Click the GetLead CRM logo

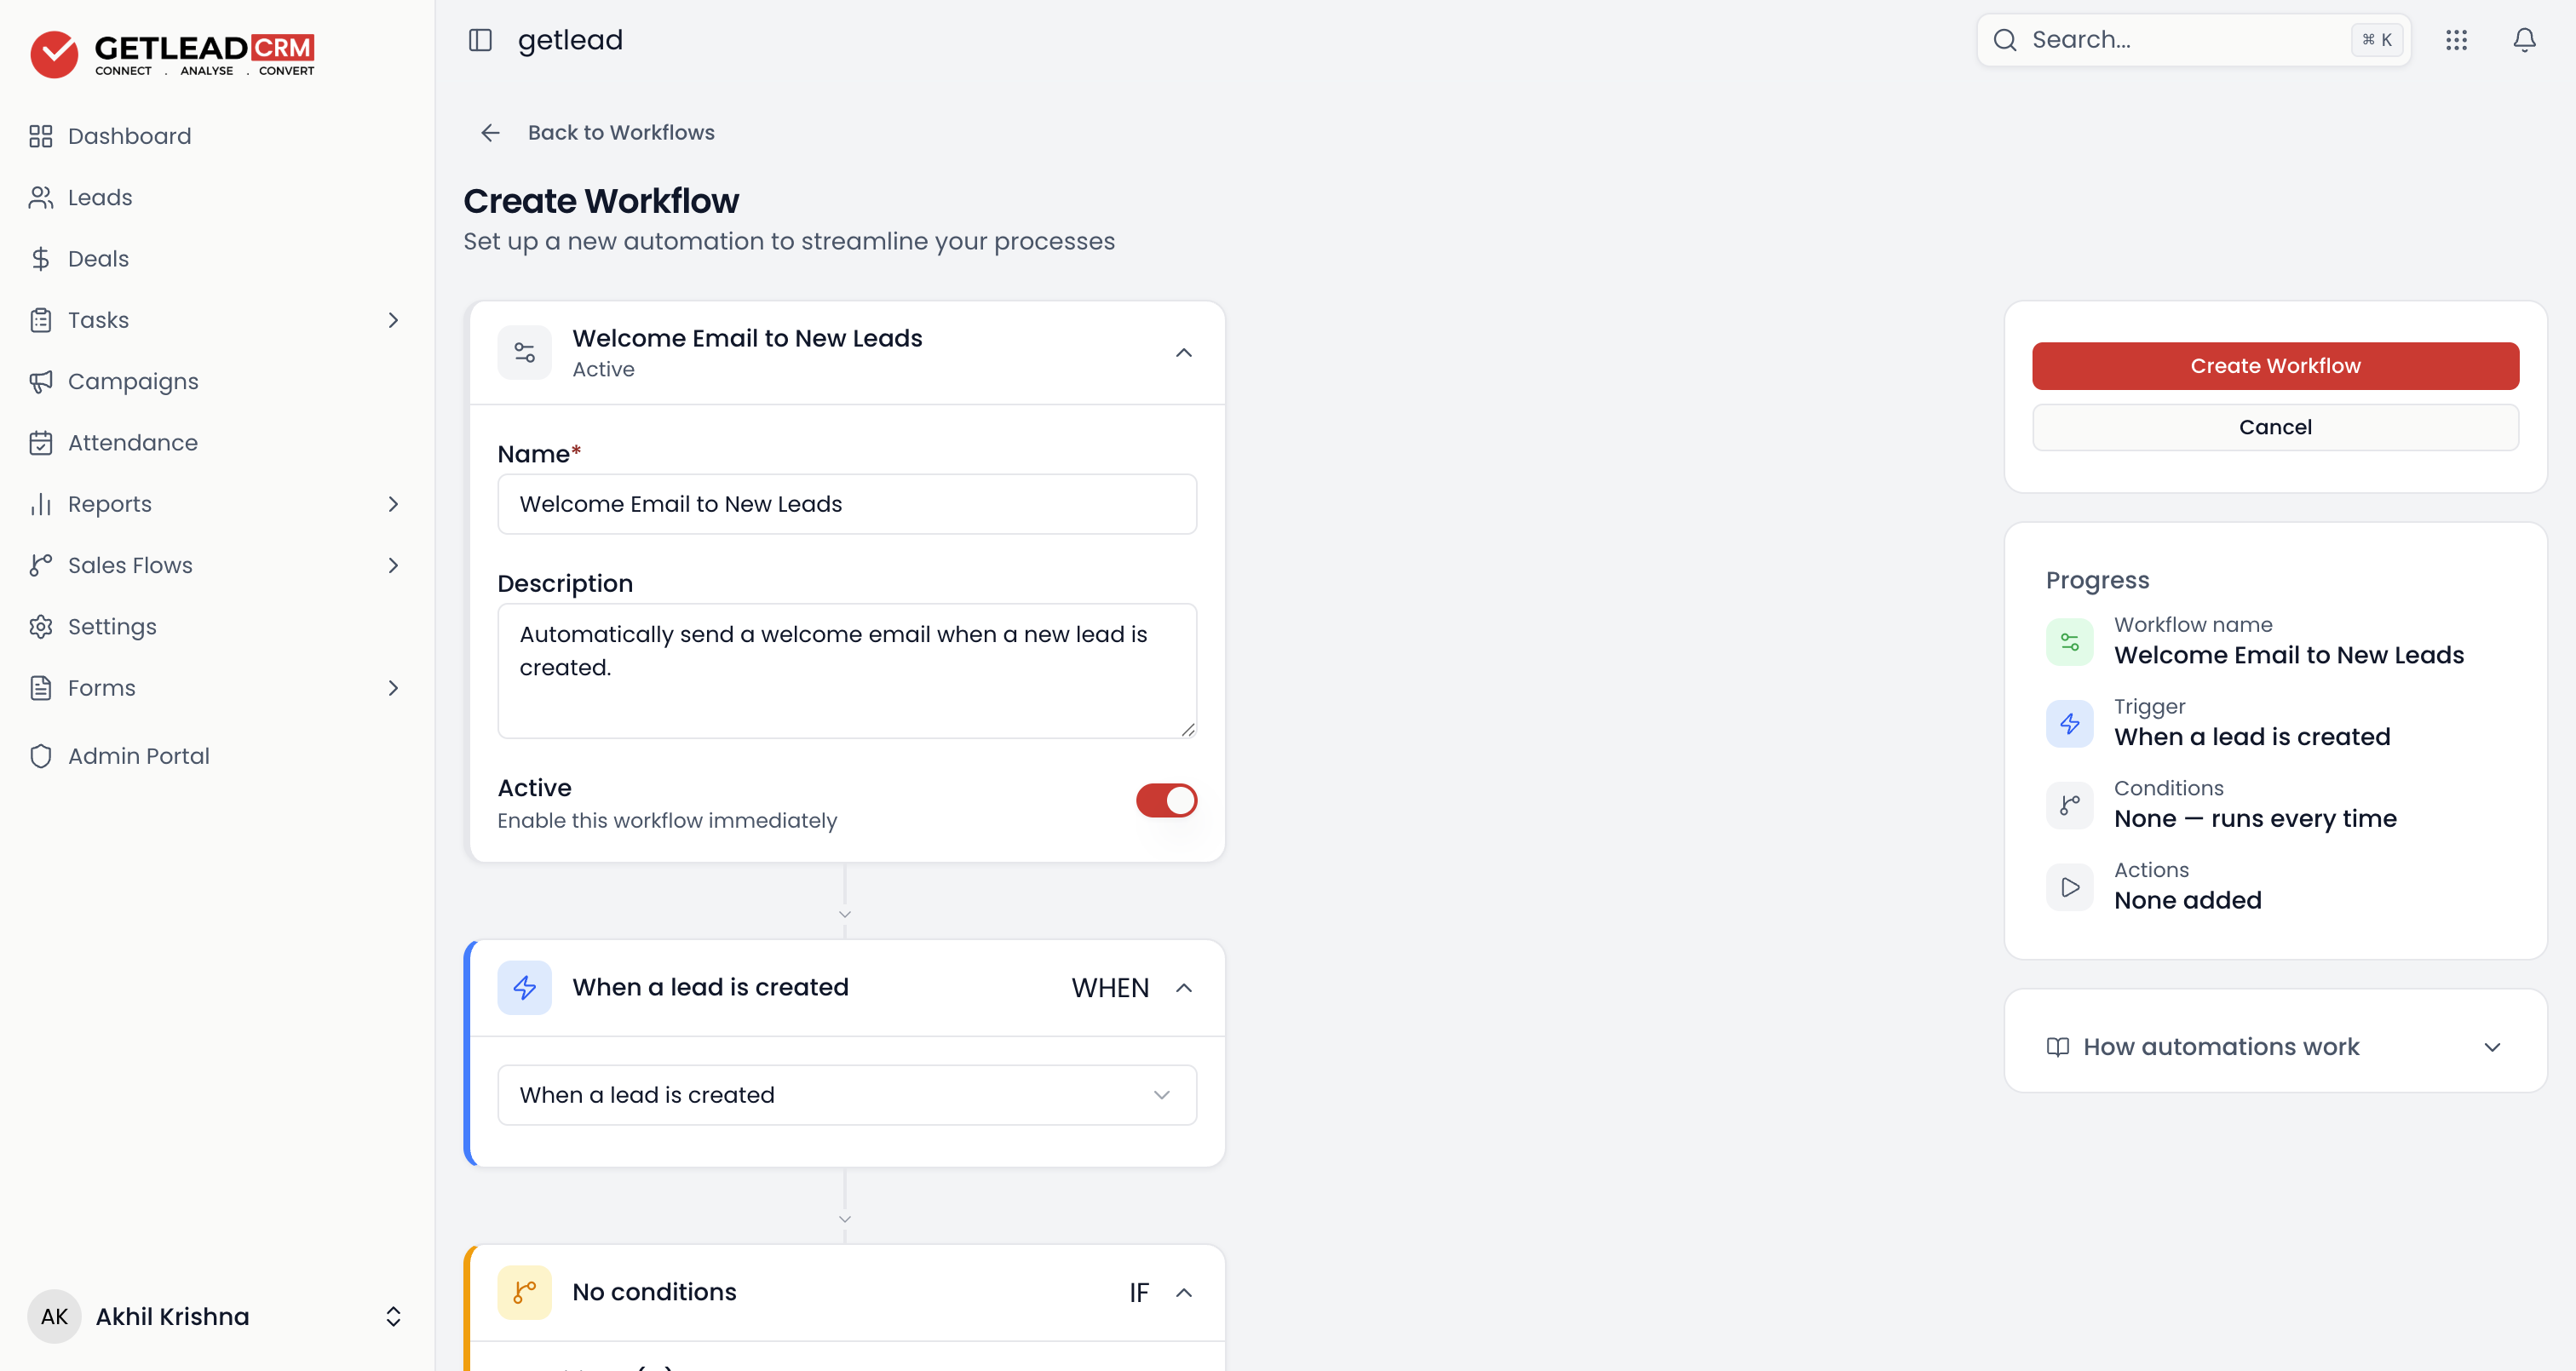point(172,53)
